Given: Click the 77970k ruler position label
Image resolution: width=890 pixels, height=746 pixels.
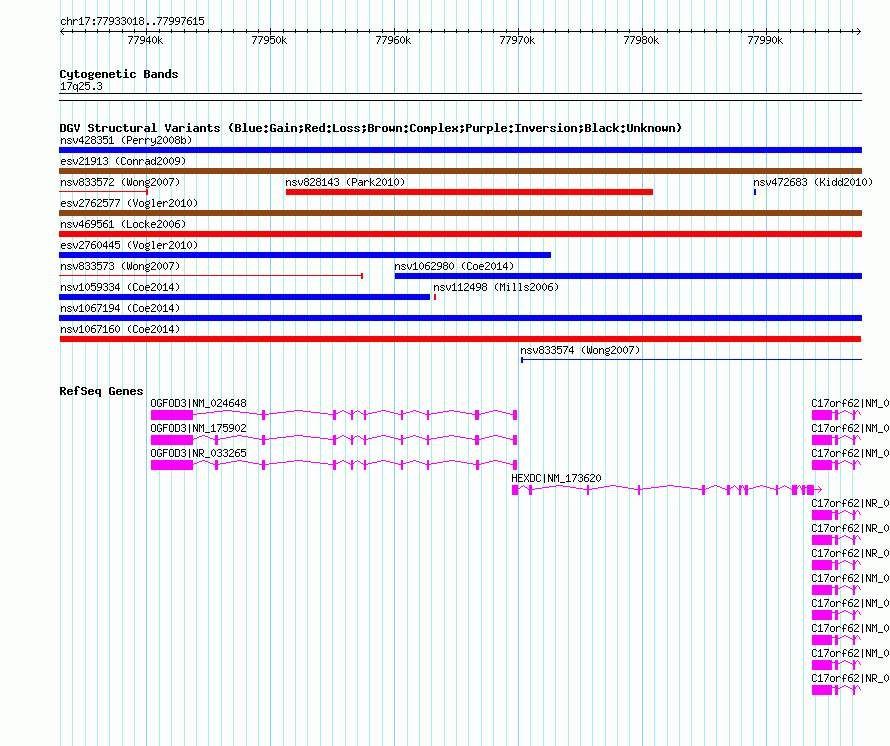Looking at the screenshot, I should [517, 40].
